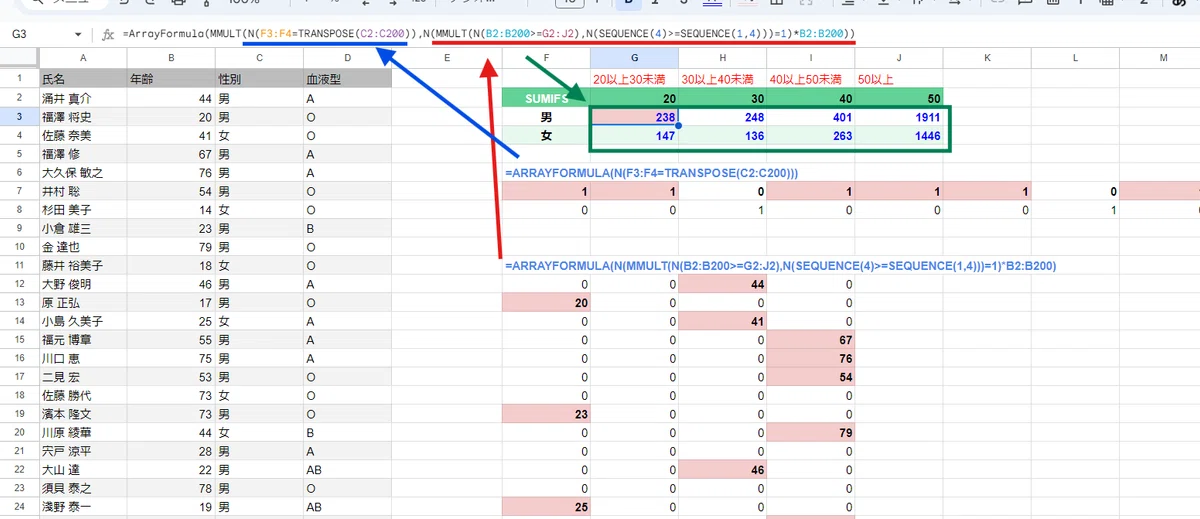Click highlighted cell 54 in column I
This screenshot has height=519, width=1200.
tap(810, 378)
